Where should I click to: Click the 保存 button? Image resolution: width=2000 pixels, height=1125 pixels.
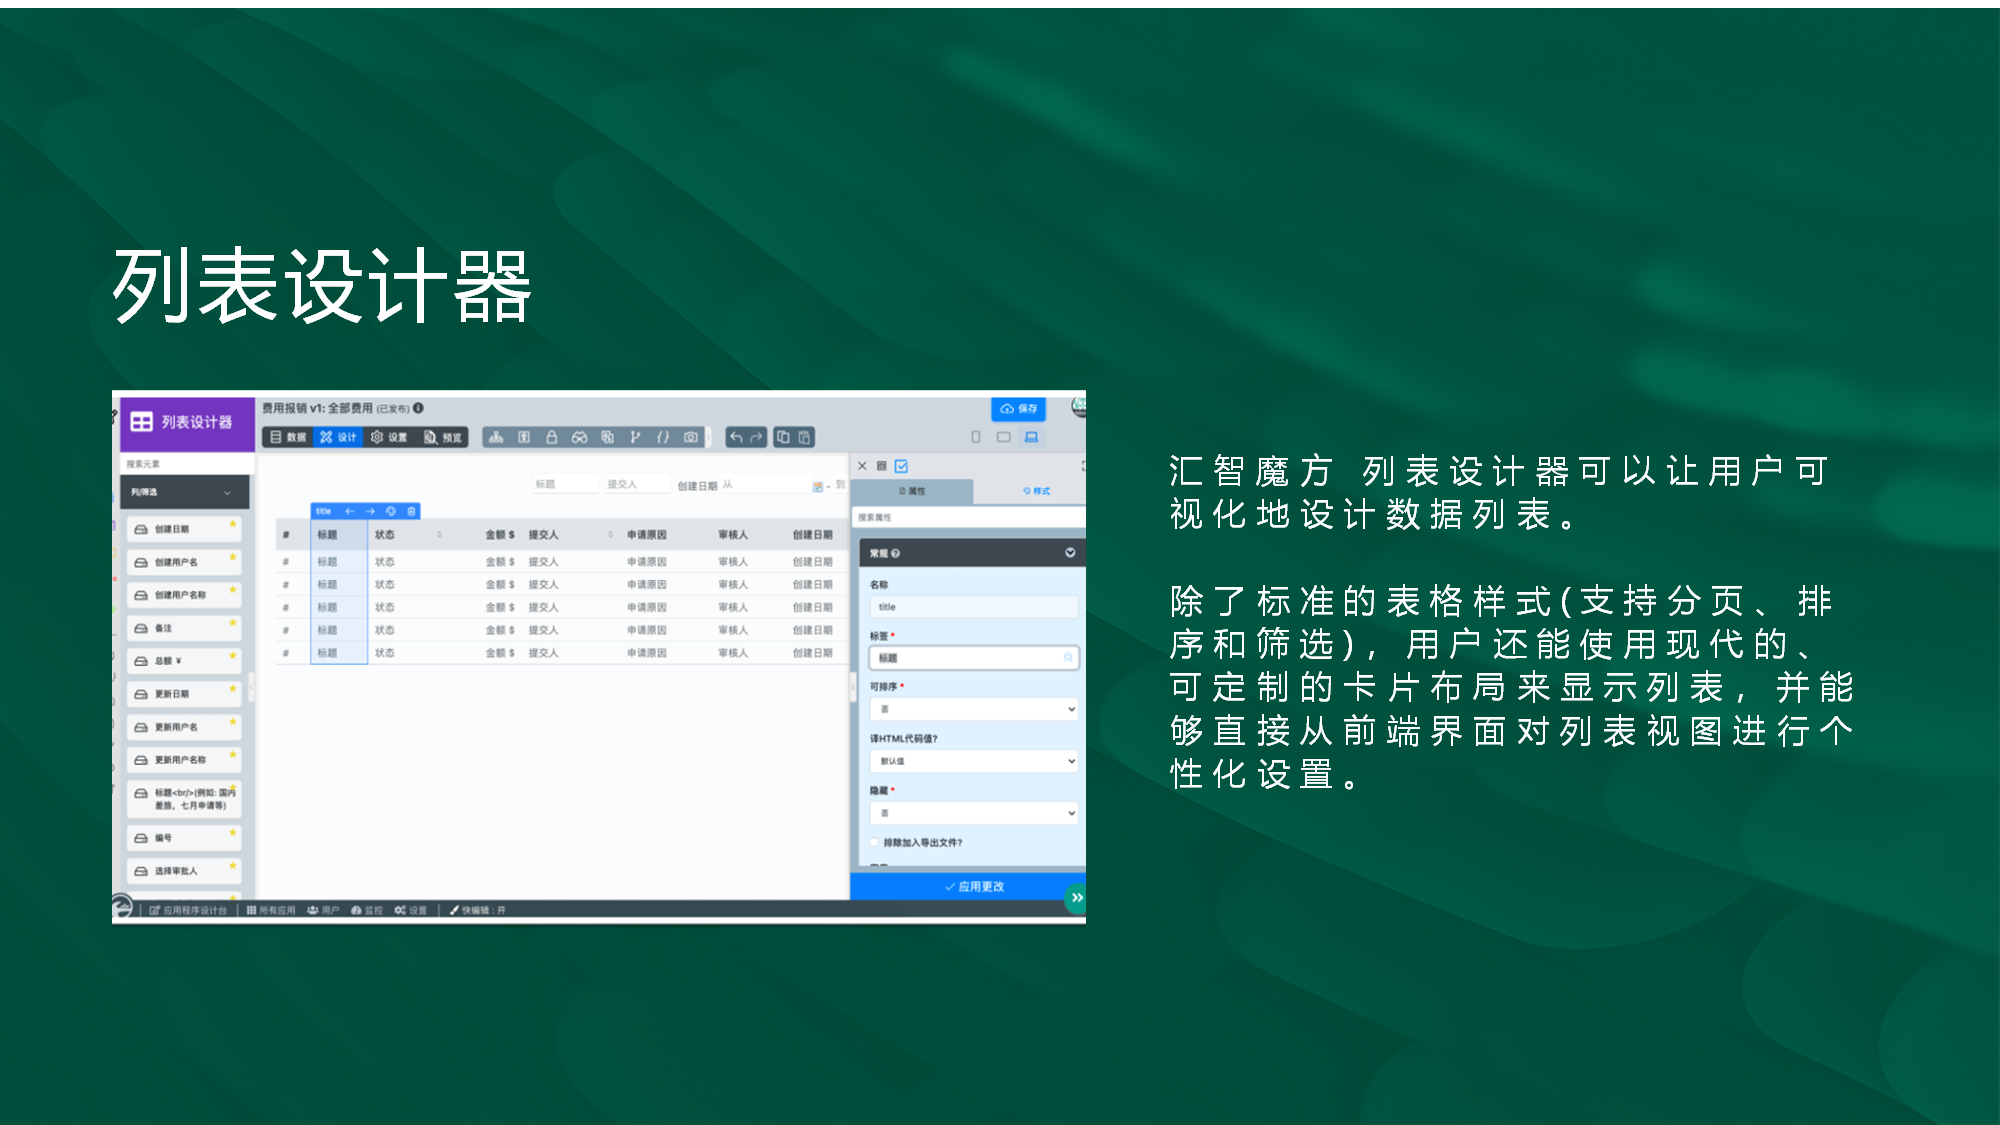coord(1018,409)
